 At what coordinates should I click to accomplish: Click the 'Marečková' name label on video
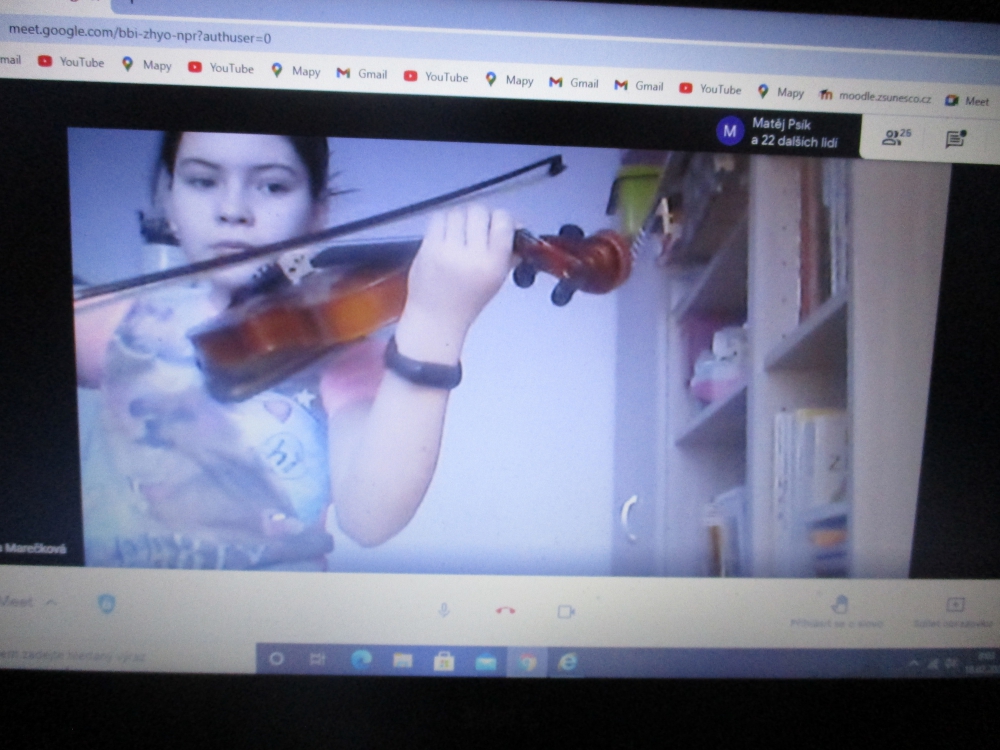pyautogui.click(x=35, y=548)
